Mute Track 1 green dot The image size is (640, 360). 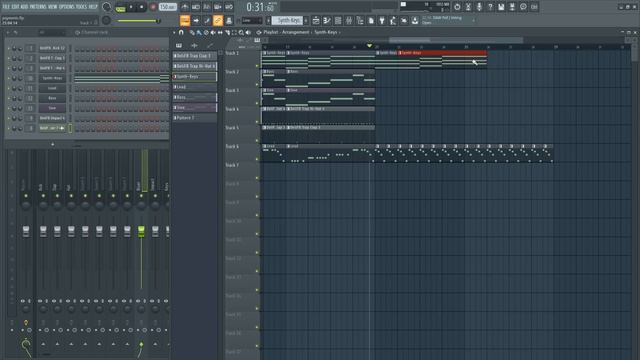click(x=257, y=65)
